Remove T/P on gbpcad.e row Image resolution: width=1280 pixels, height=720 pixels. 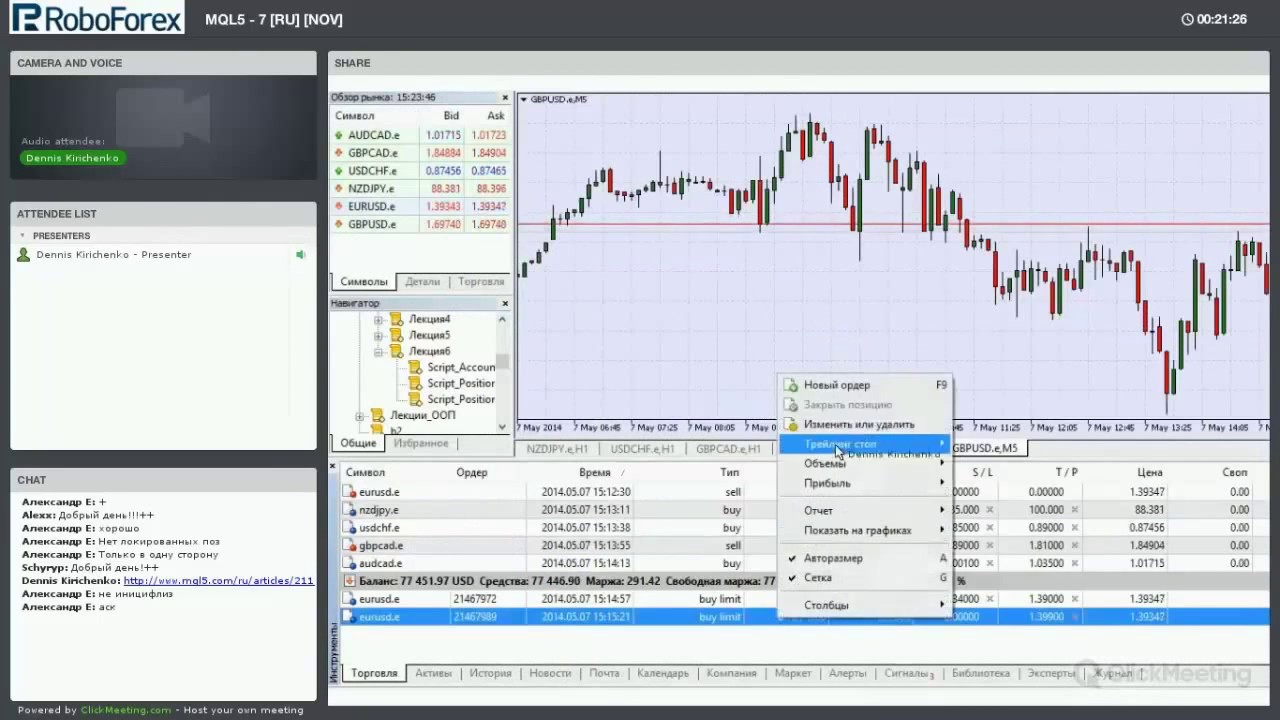click(1074, 546)
